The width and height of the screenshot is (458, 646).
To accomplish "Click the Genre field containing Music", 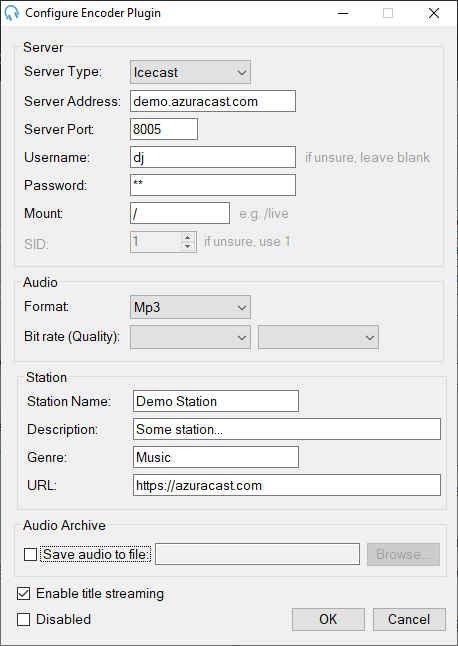I will [x=216, y=457].
